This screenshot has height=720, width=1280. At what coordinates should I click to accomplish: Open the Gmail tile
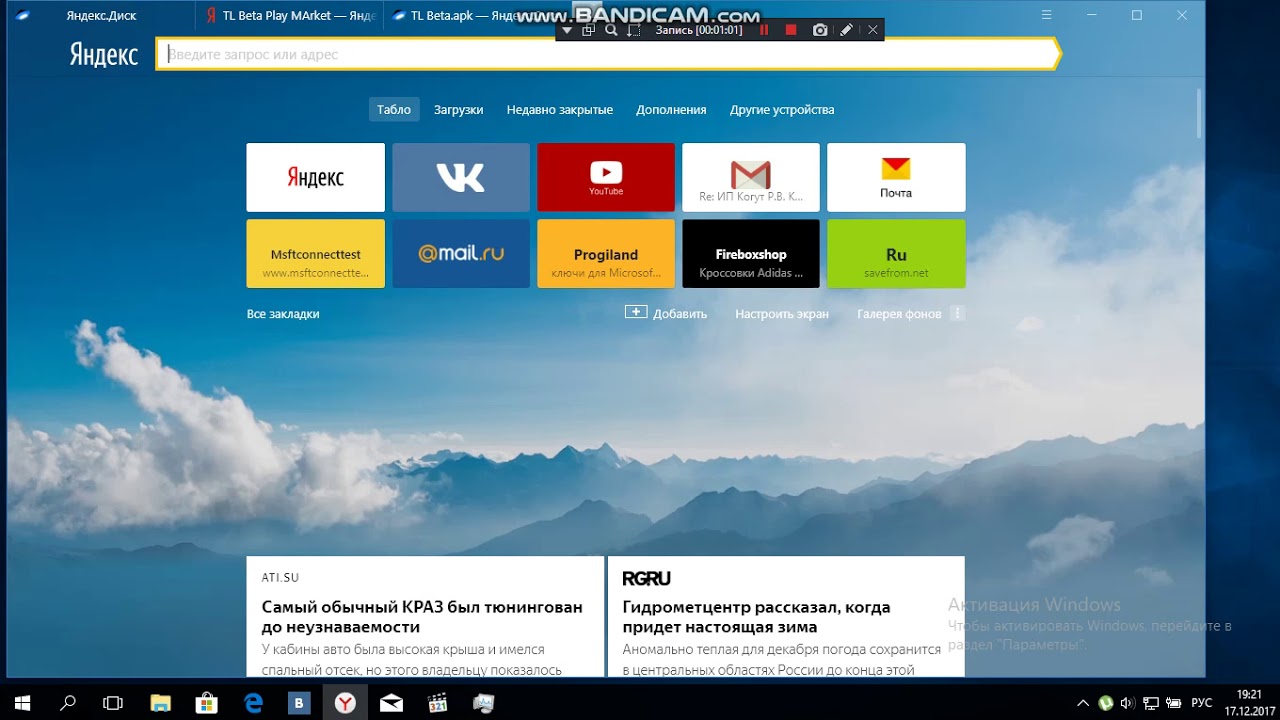751,177
